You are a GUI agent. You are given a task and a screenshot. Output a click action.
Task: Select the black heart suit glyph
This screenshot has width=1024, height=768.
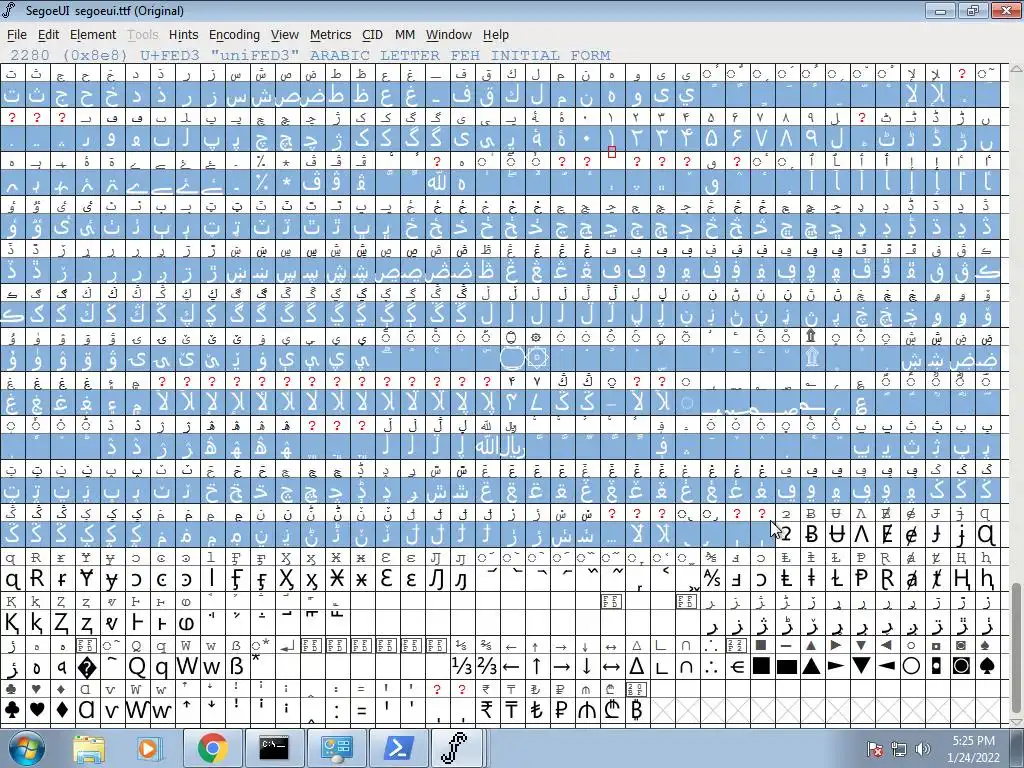coord(37,709)
